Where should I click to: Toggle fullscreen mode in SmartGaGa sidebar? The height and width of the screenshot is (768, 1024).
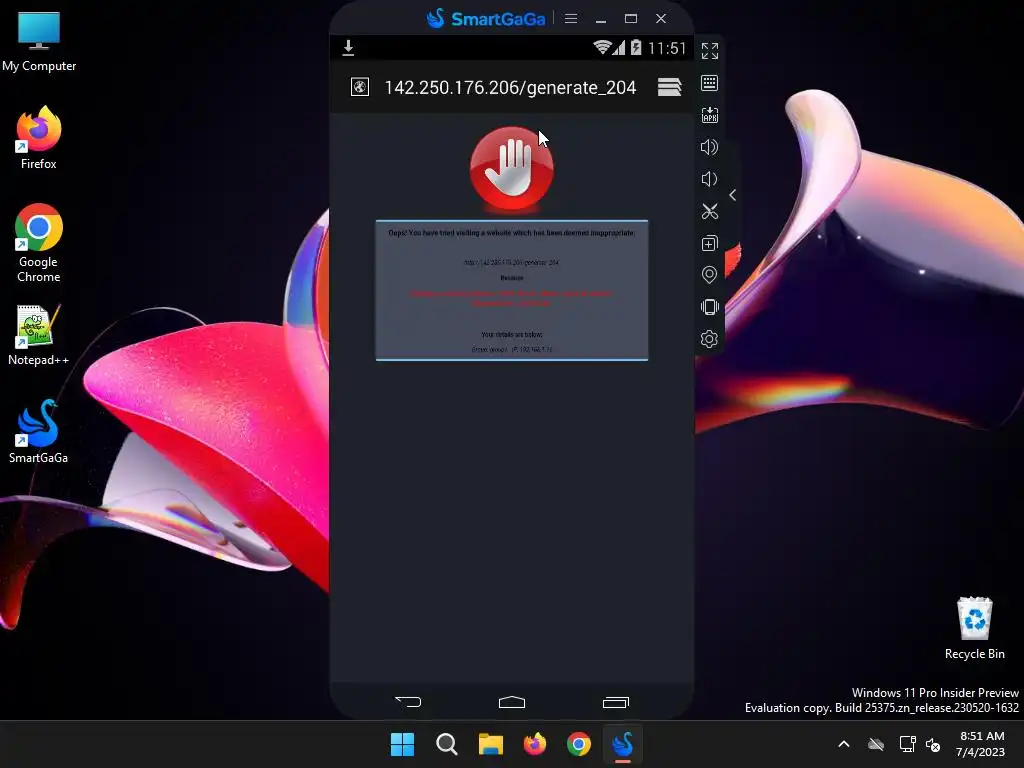click(x=709, y=51)
